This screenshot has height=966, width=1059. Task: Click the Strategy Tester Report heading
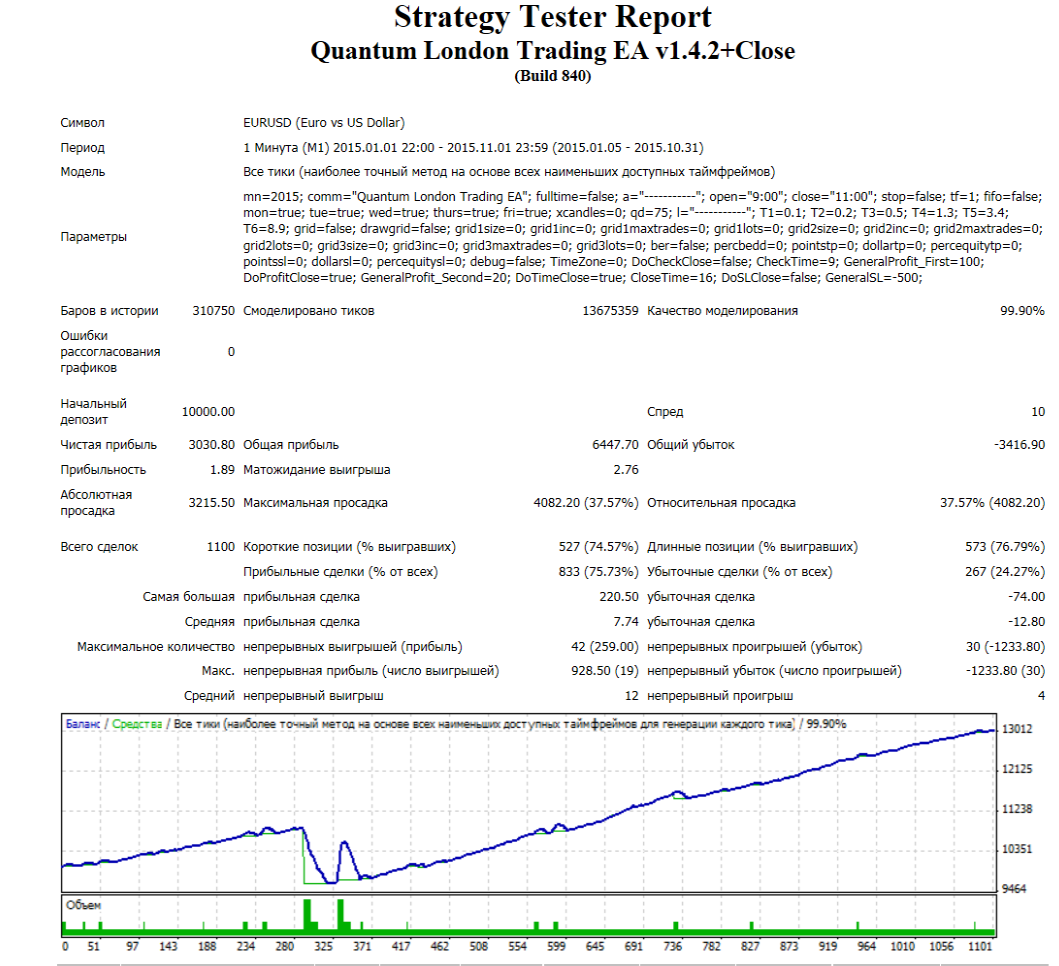552,18
